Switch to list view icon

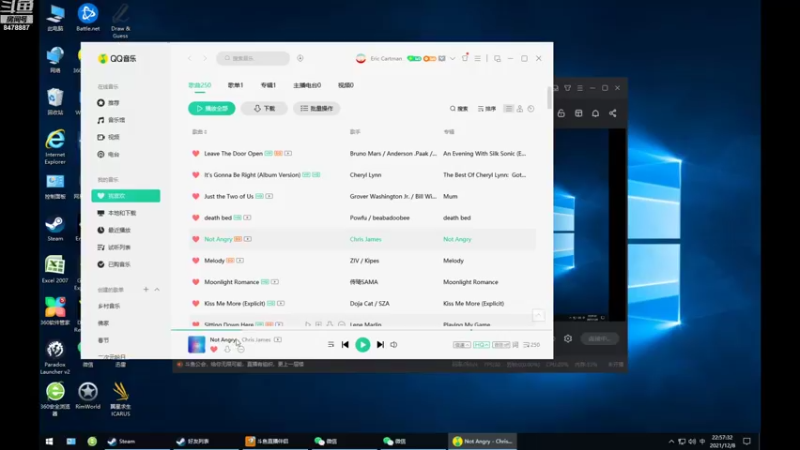coord(508,109)
